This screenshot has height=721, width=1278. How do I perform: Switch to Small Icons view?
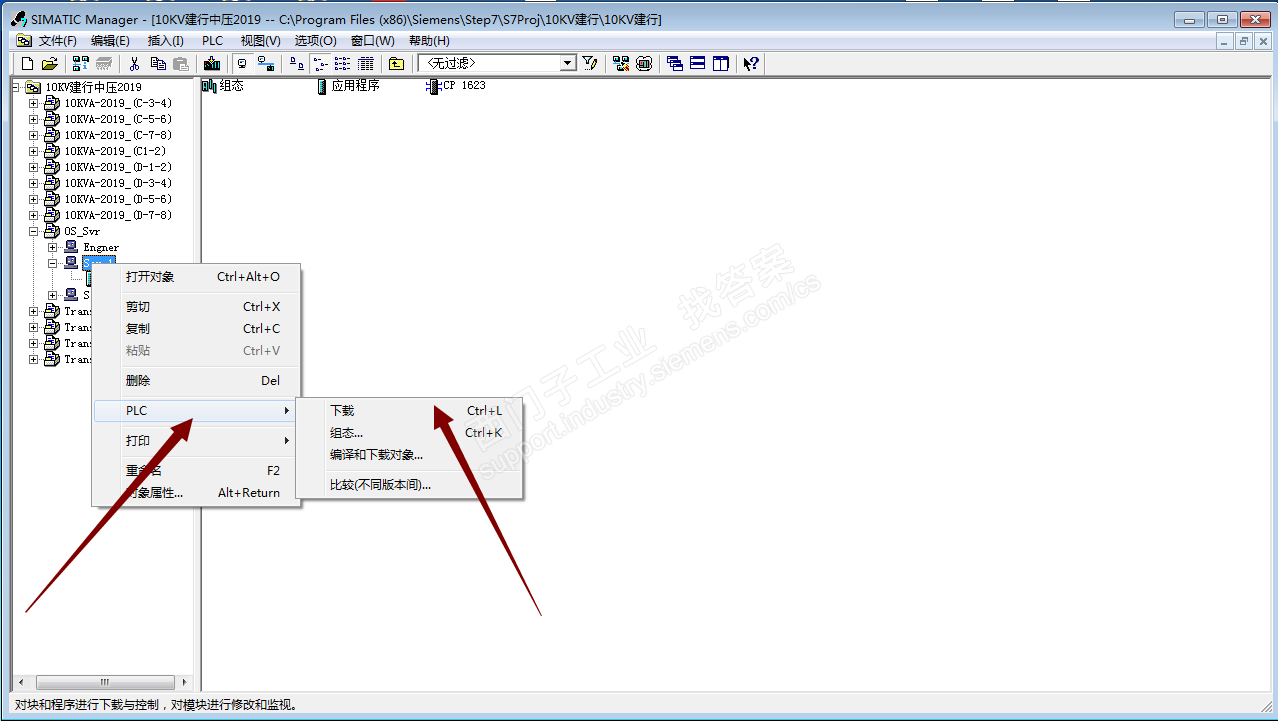(319, 63)
